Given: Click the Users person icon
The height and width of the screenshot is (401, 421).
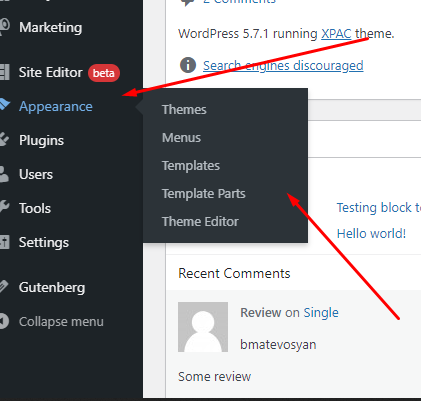Looking at the screenshot, I should (4, 174).
